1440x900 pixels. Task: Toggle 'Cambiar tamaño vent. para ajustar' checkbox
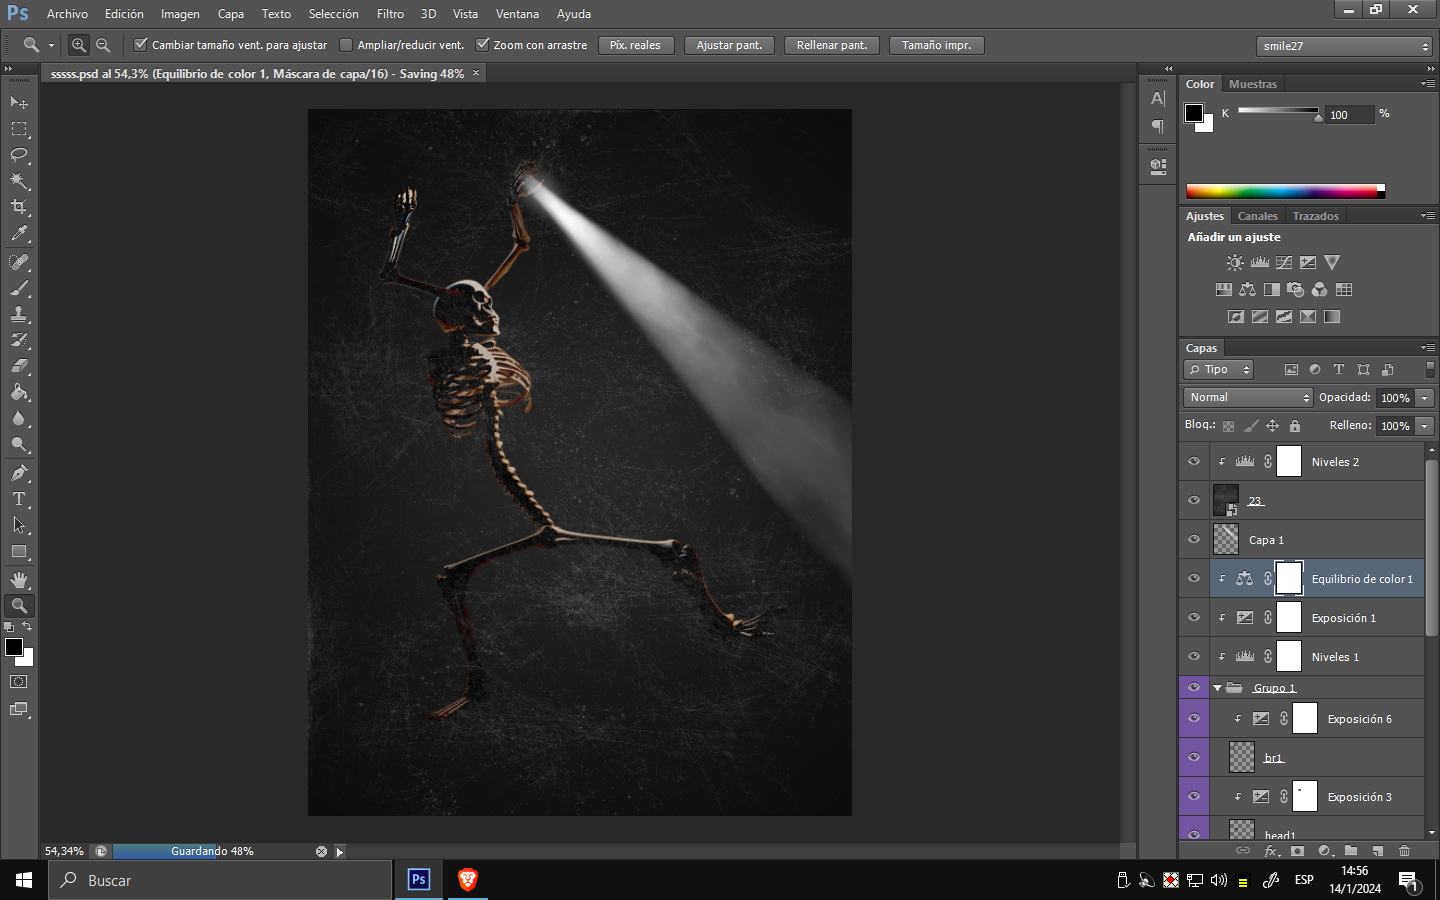[x=141, y=45]
